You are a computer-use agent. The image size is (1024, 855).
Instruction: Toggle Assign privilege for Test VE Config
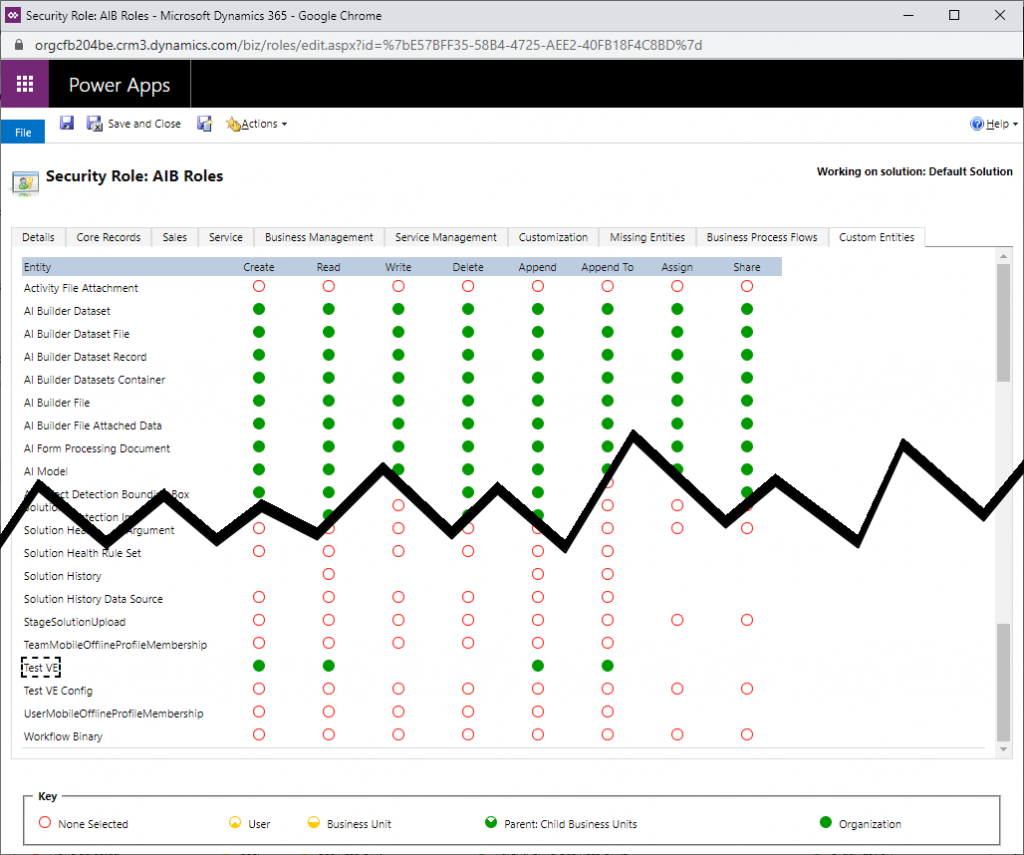coord(677,689)
